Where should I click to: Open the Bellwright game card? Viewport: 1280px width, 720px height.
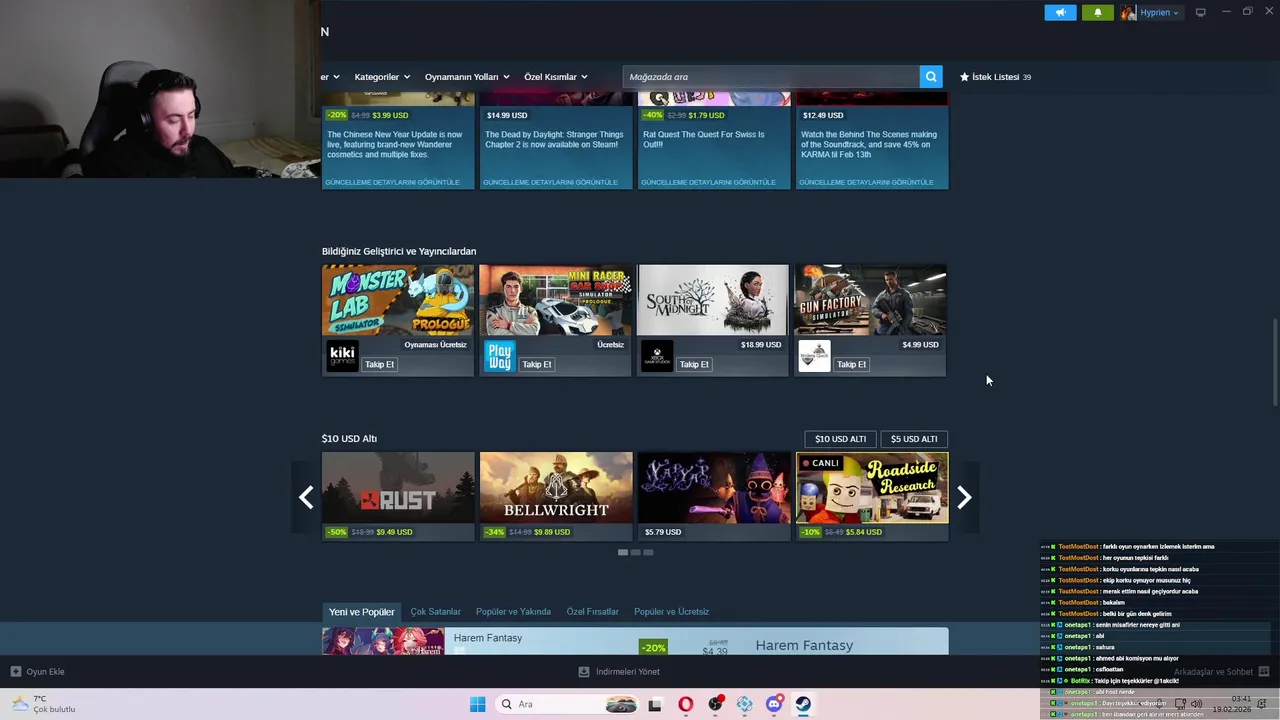556,496
